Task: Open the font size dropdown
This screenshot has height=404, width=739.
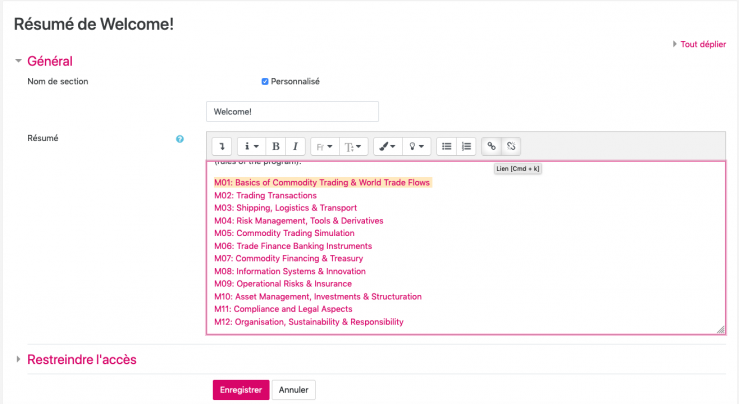Action: [354, 146]
